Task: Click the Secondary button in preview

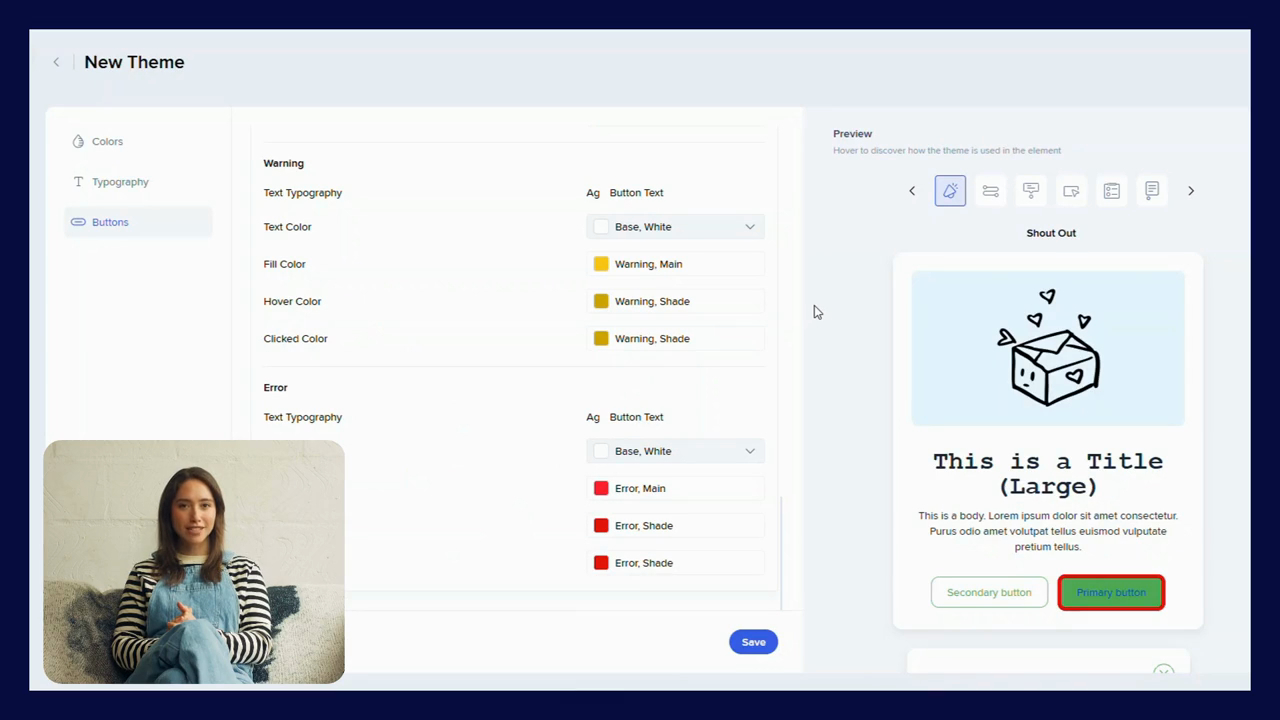Action: 989,592
